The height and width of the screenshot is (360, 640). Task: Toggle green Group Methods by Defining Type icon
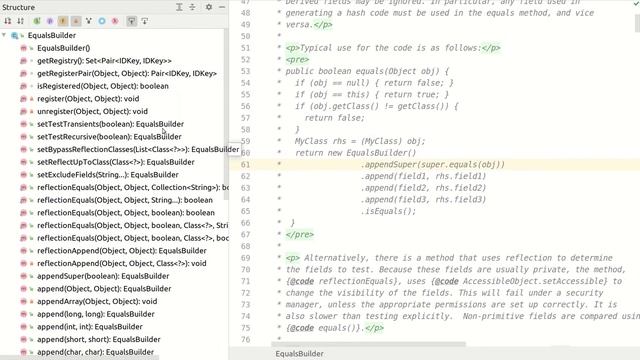pyautogui.click(x=37, y=21)
